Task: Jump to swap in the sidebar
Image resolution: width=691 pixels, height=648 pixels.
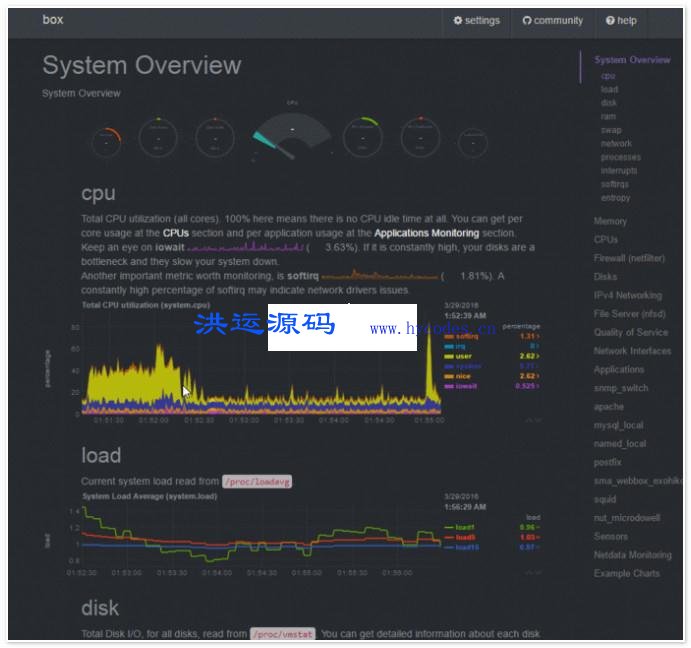Action: (611, 130)
